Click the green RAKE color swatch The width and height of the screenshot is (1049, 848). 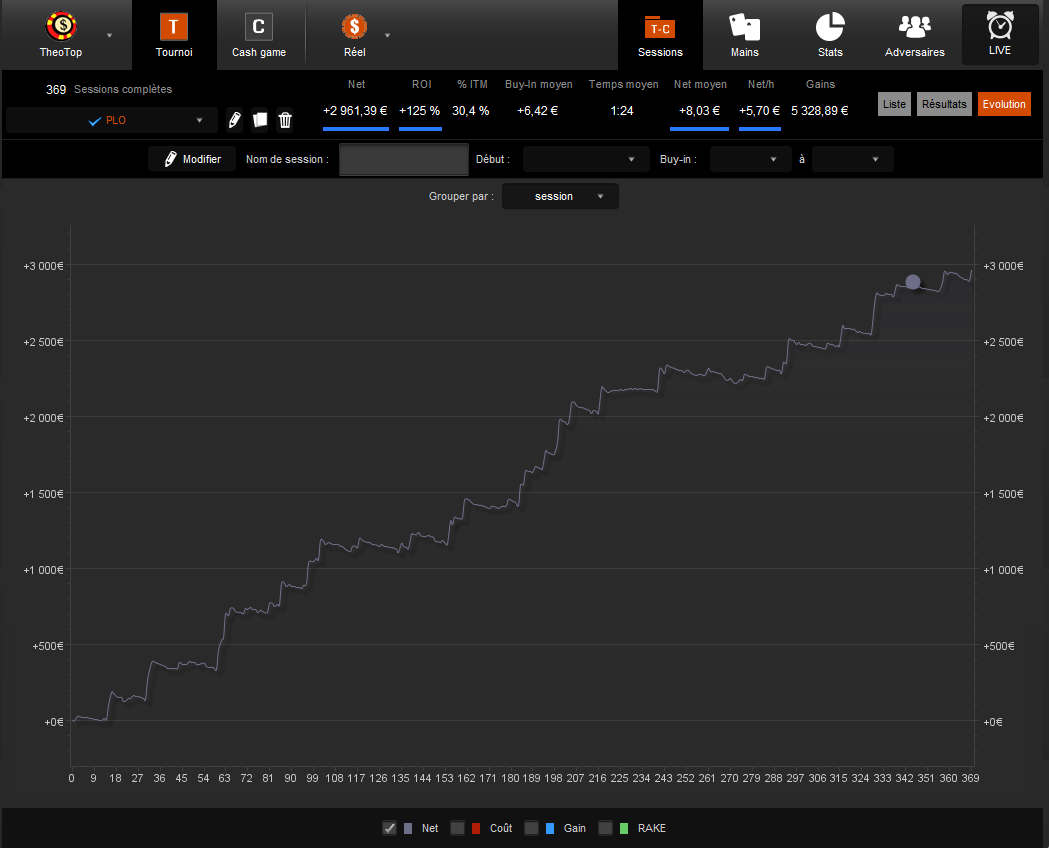[x=624, y=829]
